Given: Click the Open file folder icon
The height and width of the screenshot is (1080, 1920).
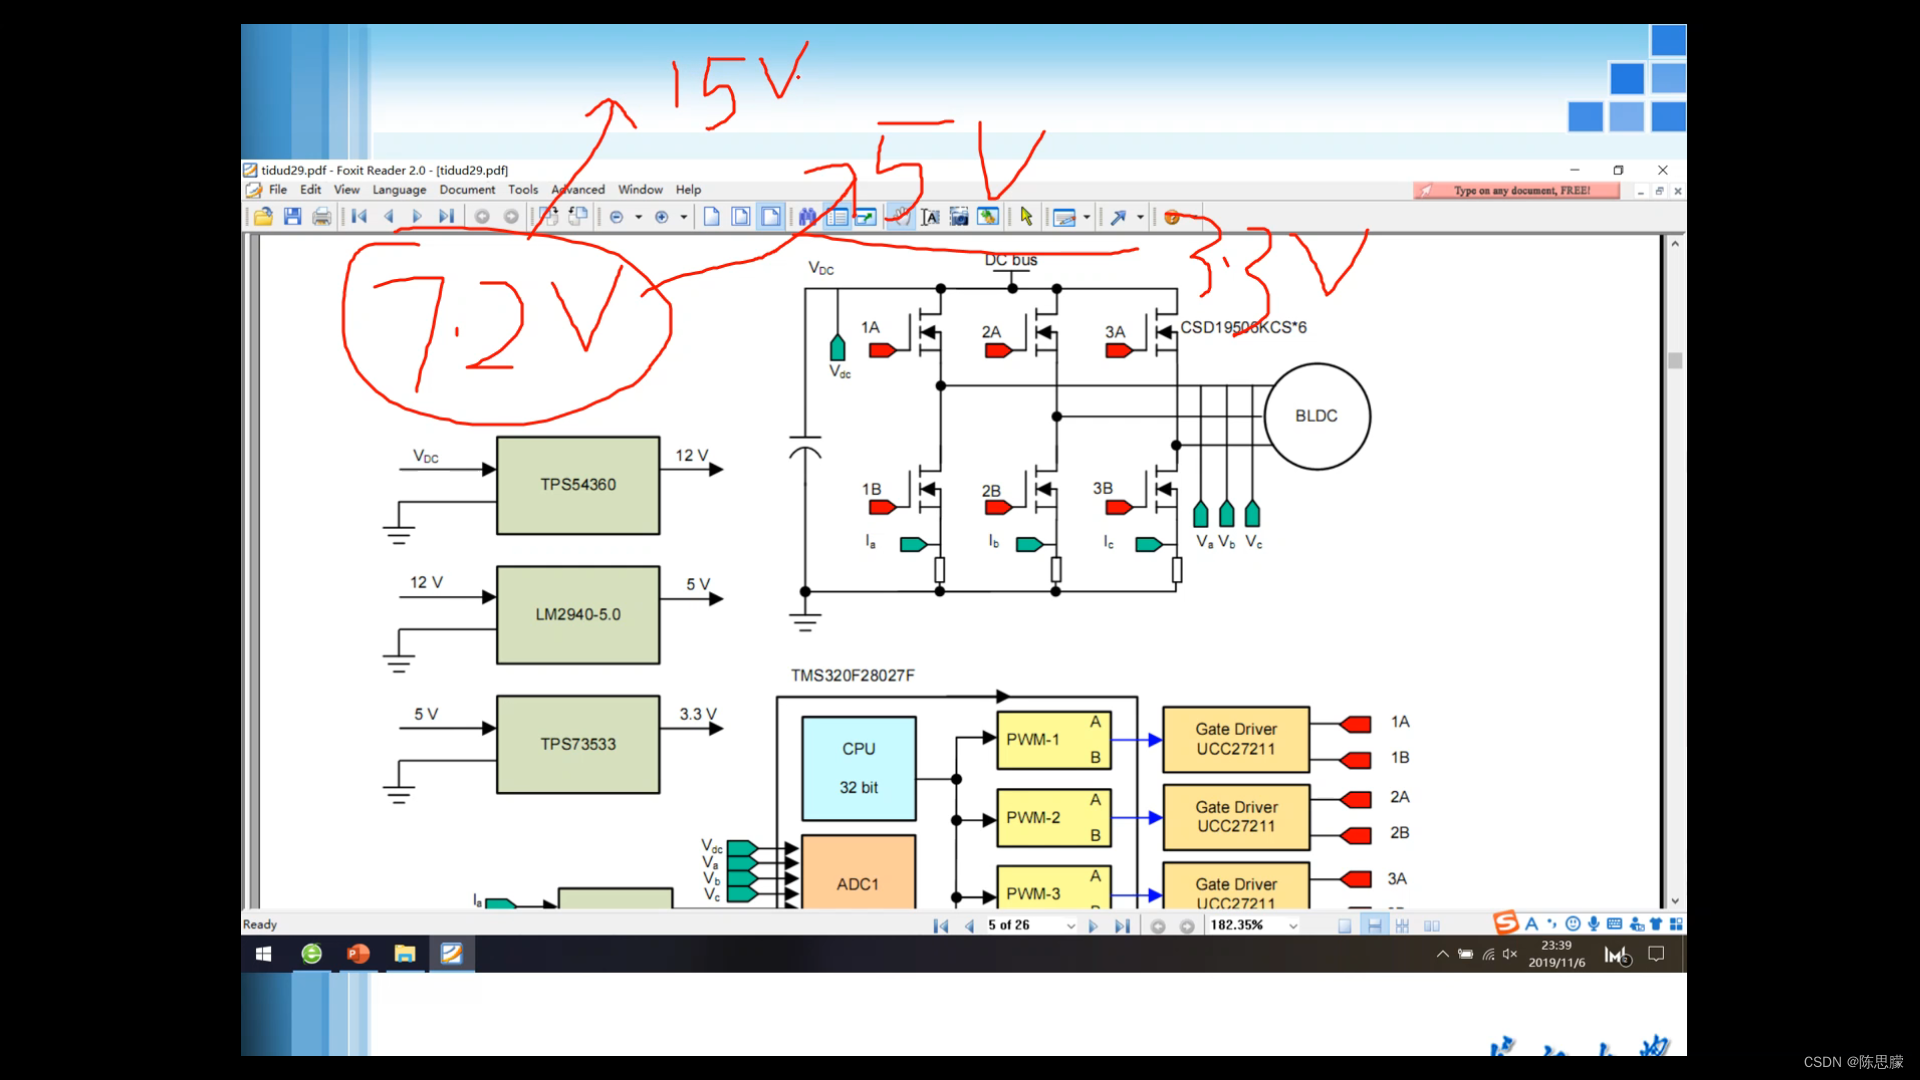Looking at the screenshot, I should tap(263, 216).
